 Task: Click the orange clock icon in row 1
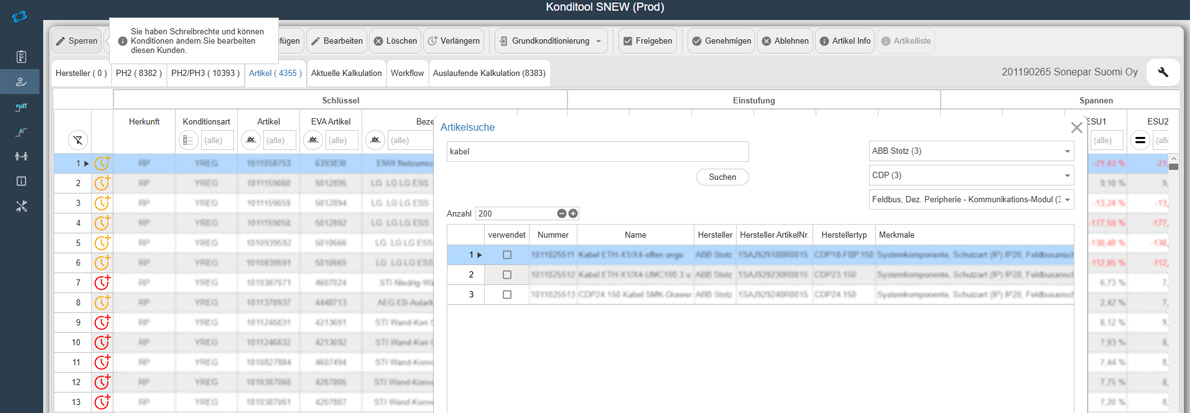(102, 162)
